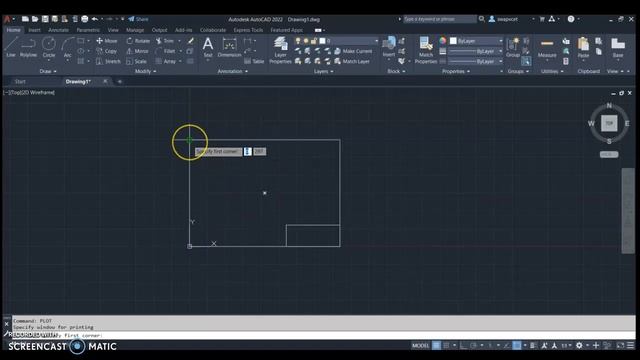Click the Undo arrow in quick access toolbar
This screenshot has width=640, height=360.
95,19
